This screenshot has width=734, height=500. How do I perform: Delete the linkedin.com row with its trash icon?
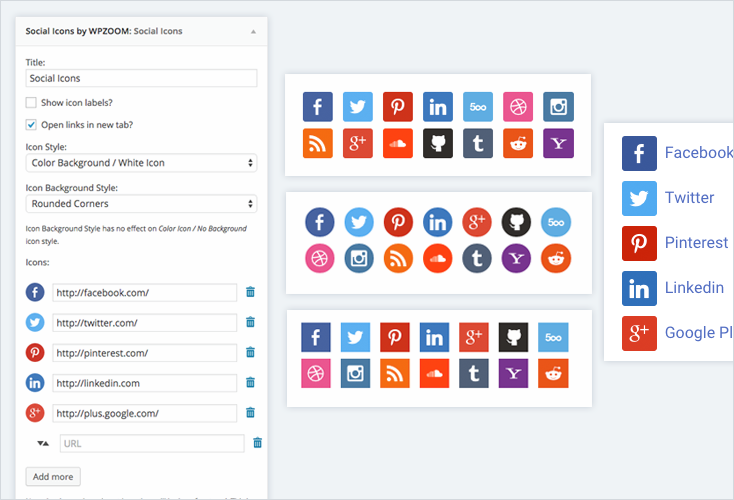pyautogui.click(x=250, y=382)
